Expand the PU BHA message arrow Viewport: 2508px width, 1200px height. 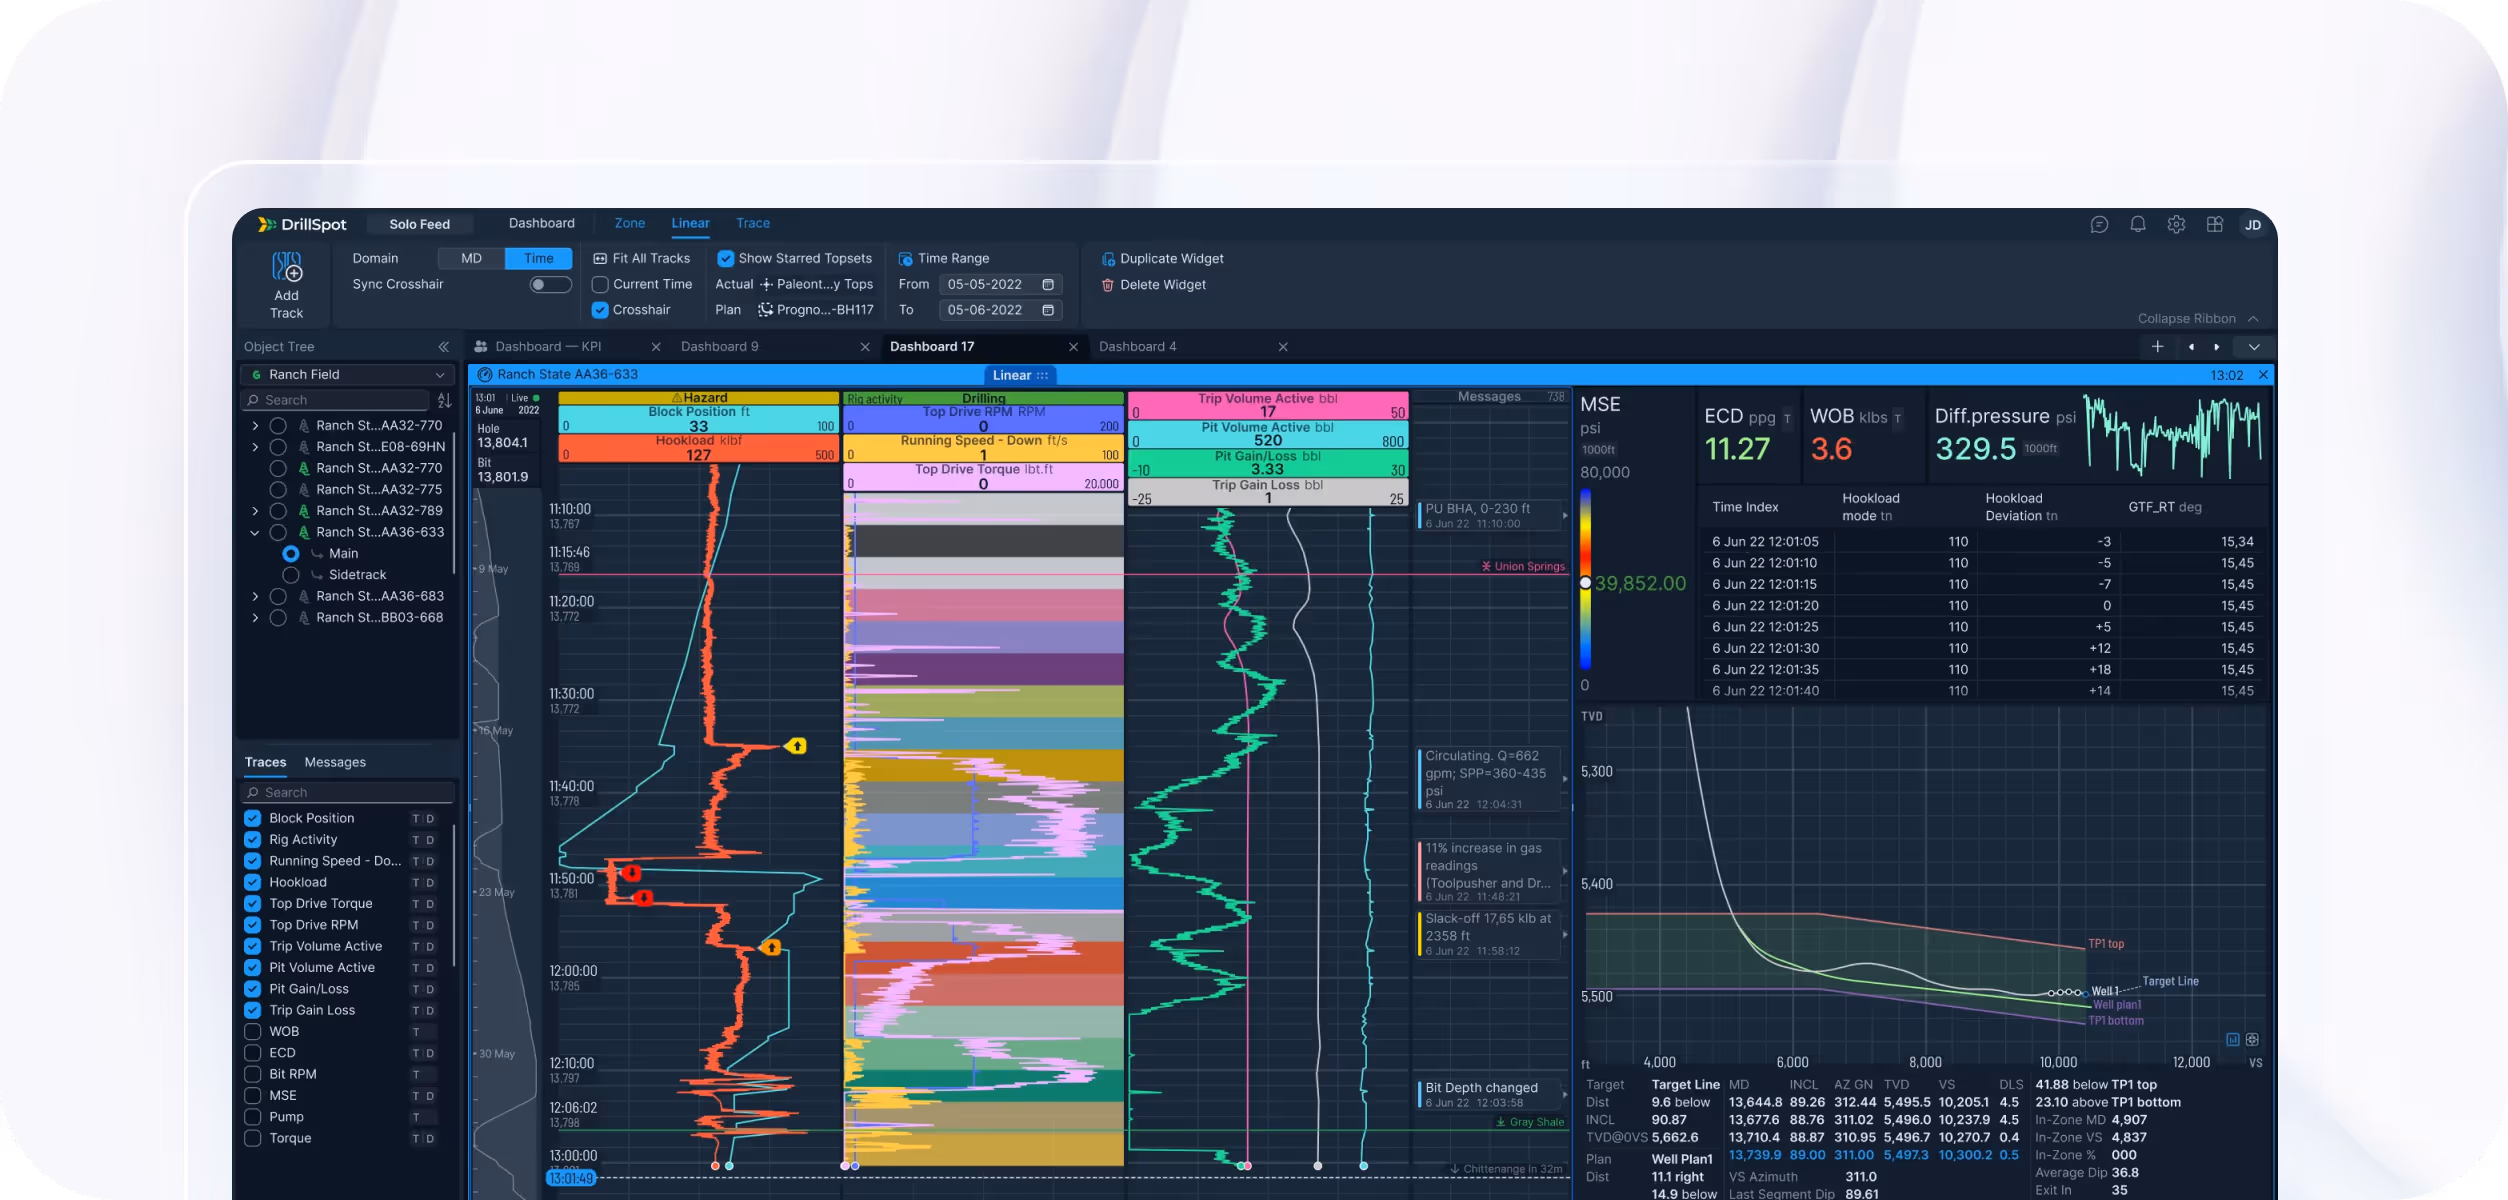pyautogui.click(x=1564, y=516)
